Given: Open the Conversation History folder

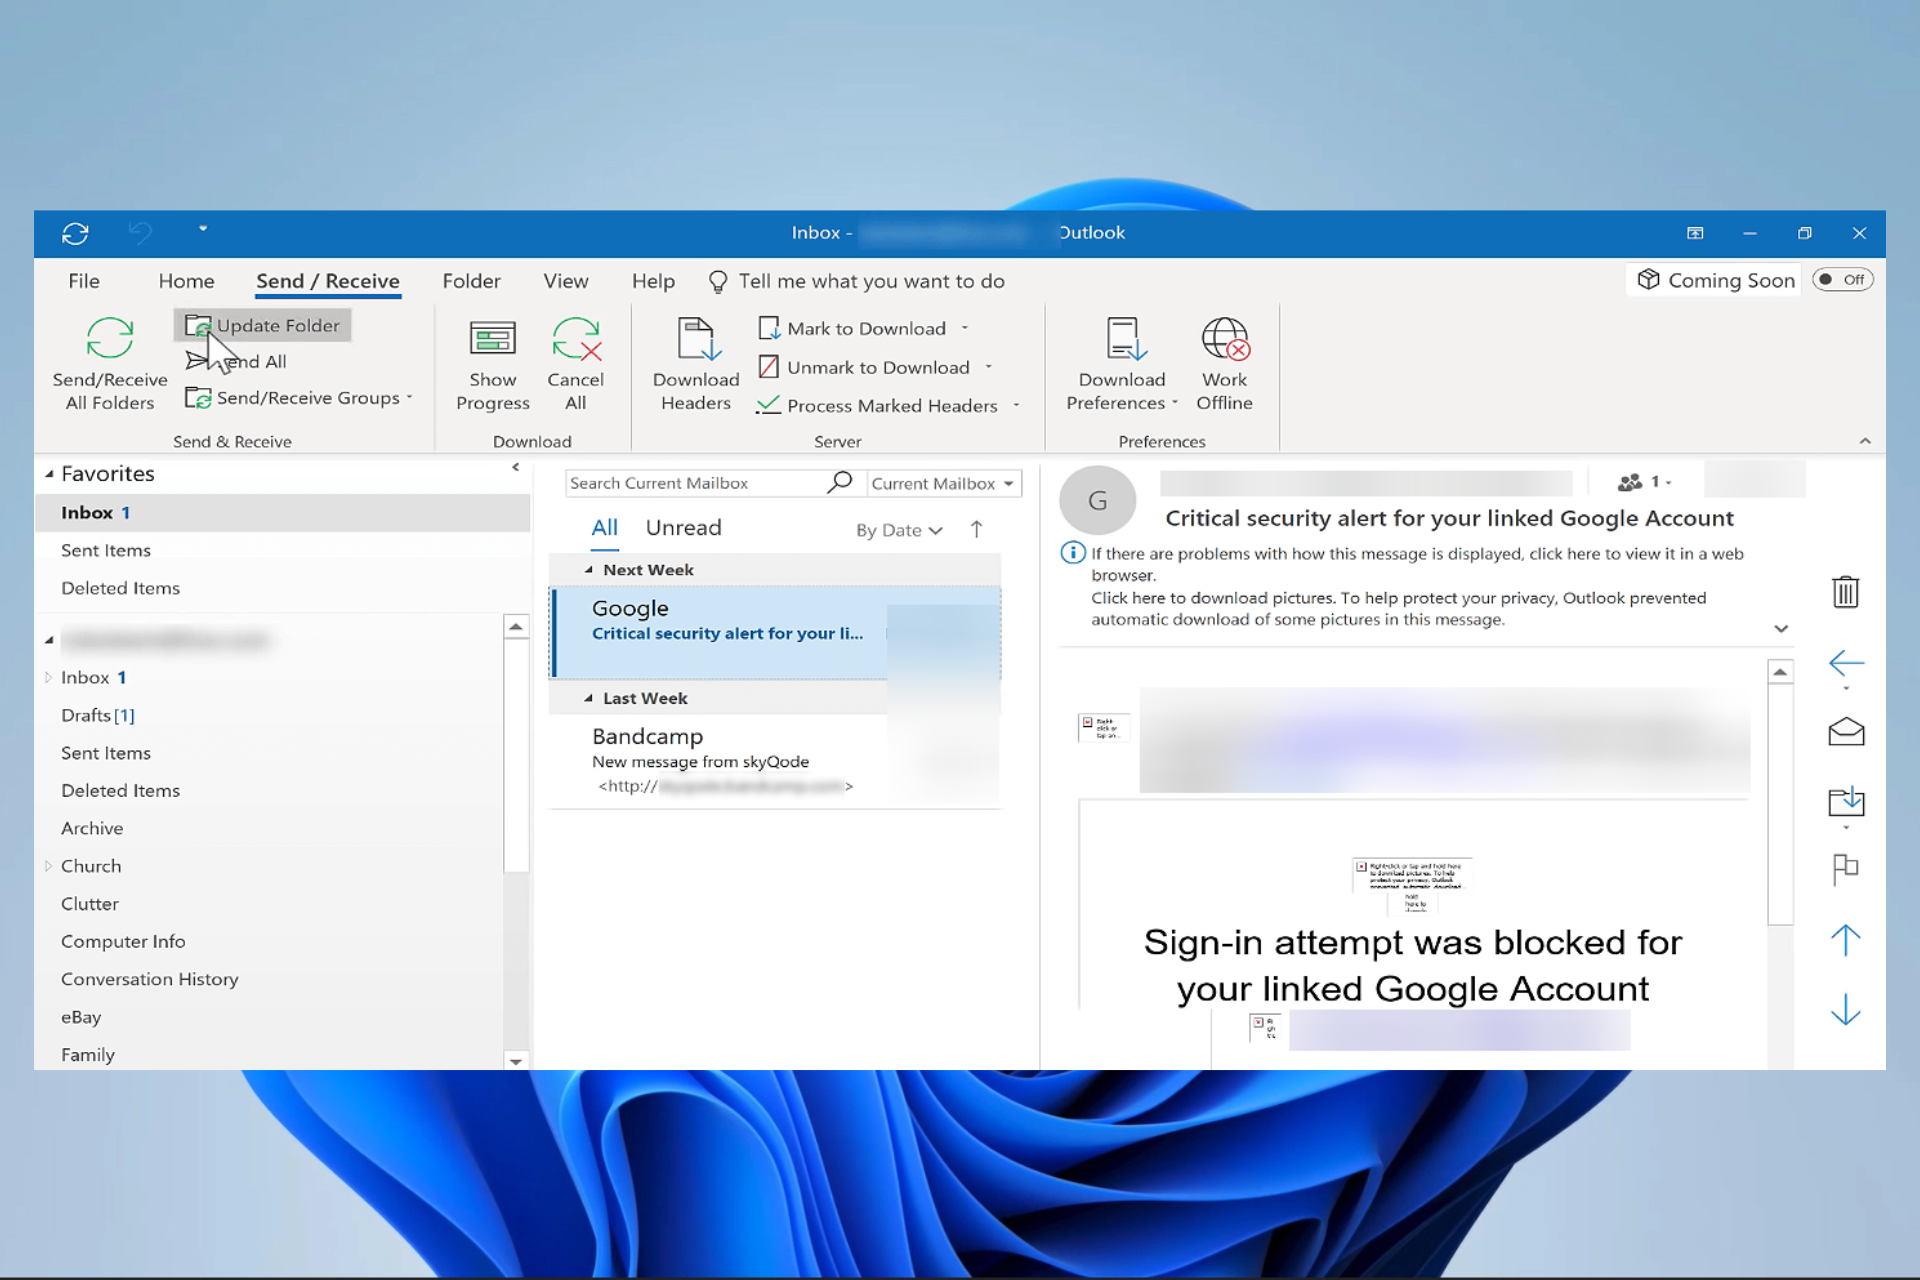Looking at the screenshot, I should (150, 979).
